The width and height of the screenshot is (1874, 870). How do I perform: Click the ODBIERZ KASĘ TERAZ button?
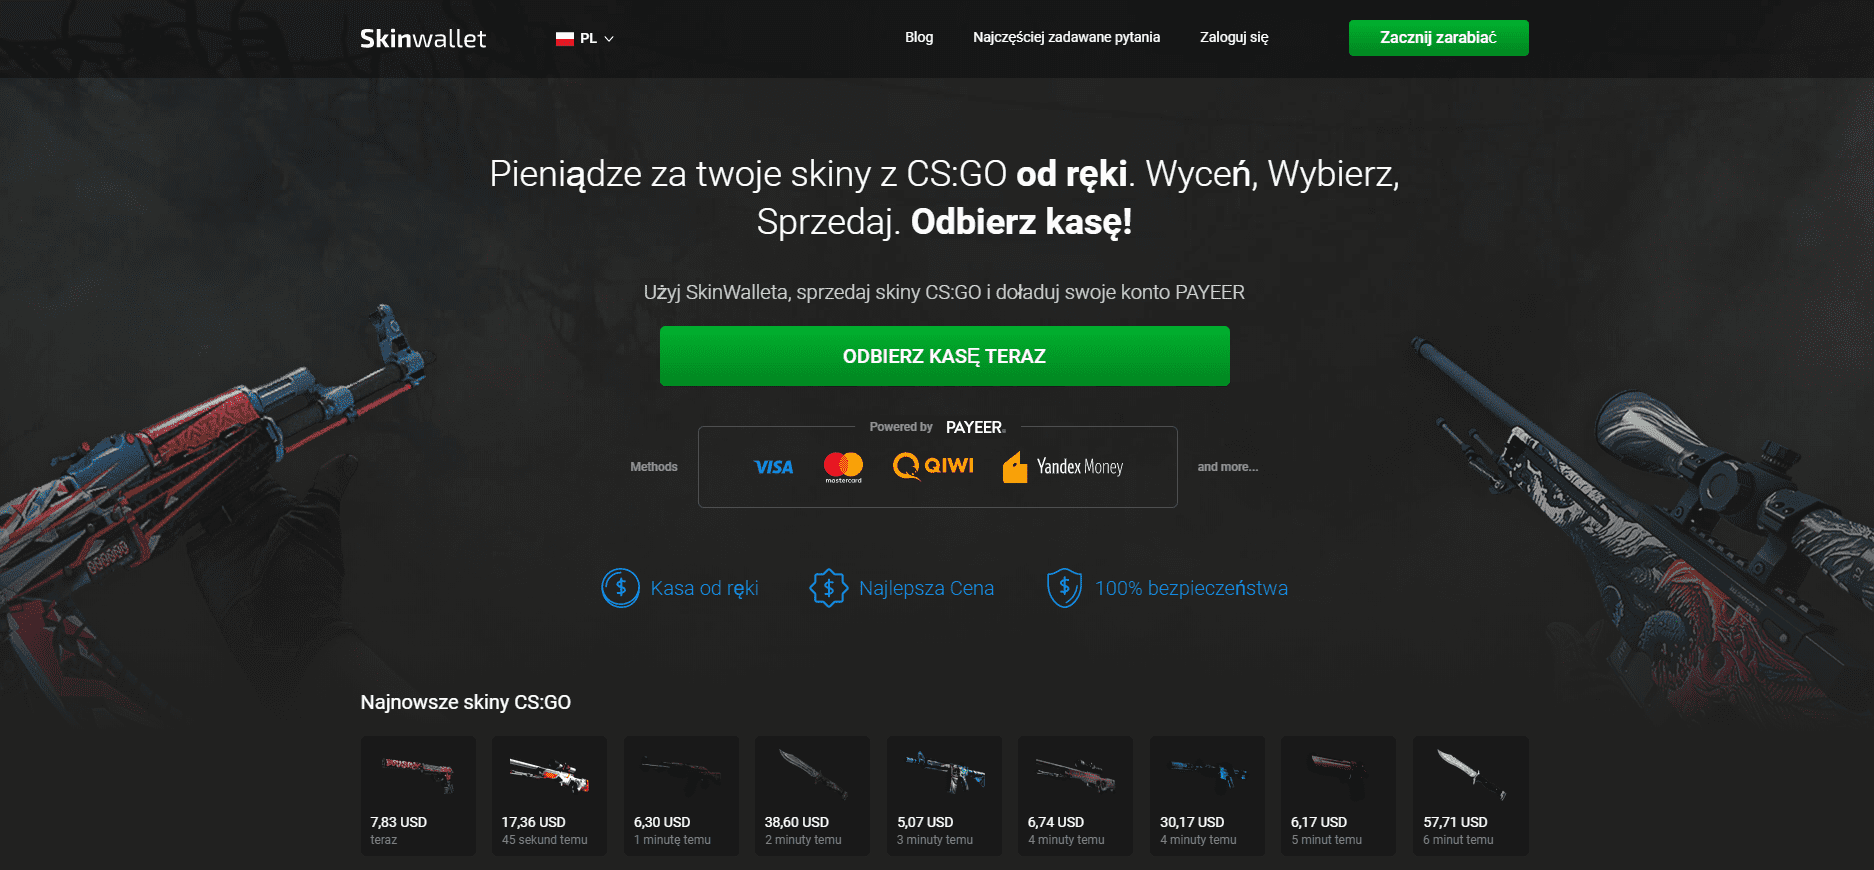945,356
